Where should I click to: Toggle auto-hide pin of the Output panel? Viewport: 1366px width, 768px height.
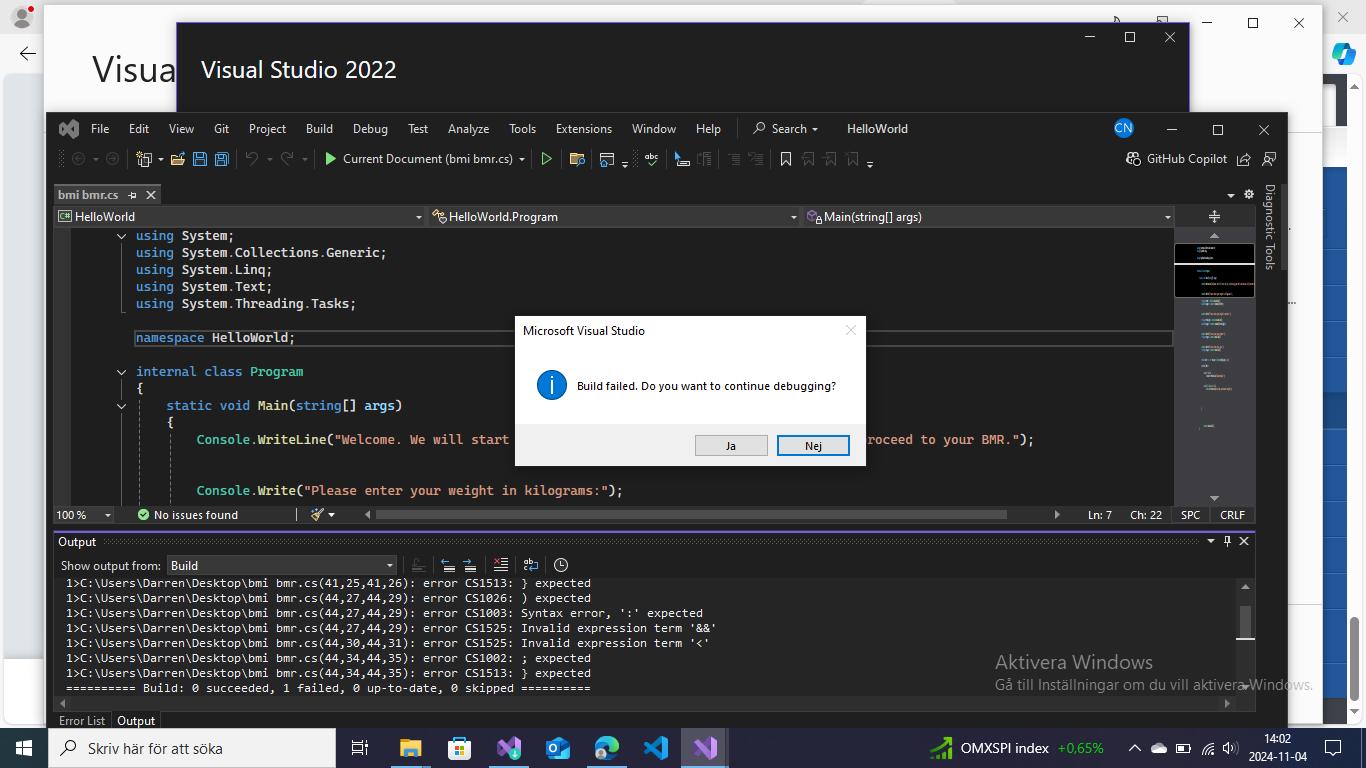pyautogui.click(x=1227, y=541)
